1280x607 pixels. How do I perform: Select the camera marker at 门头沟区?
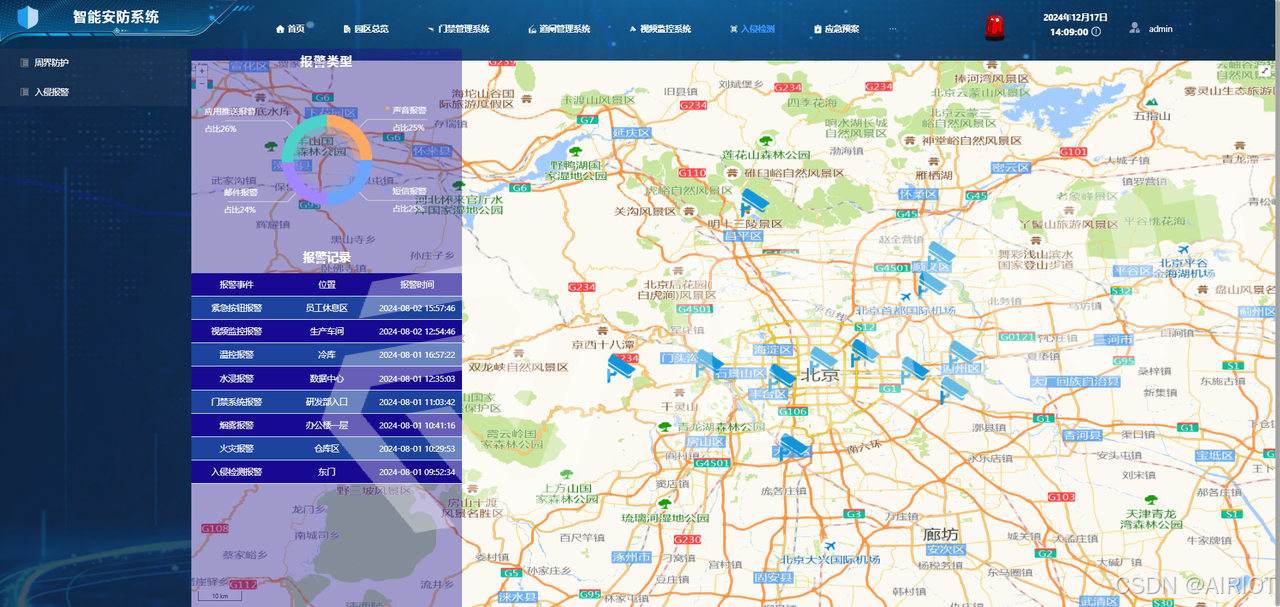pyautogui.click(x=708, y=362)
